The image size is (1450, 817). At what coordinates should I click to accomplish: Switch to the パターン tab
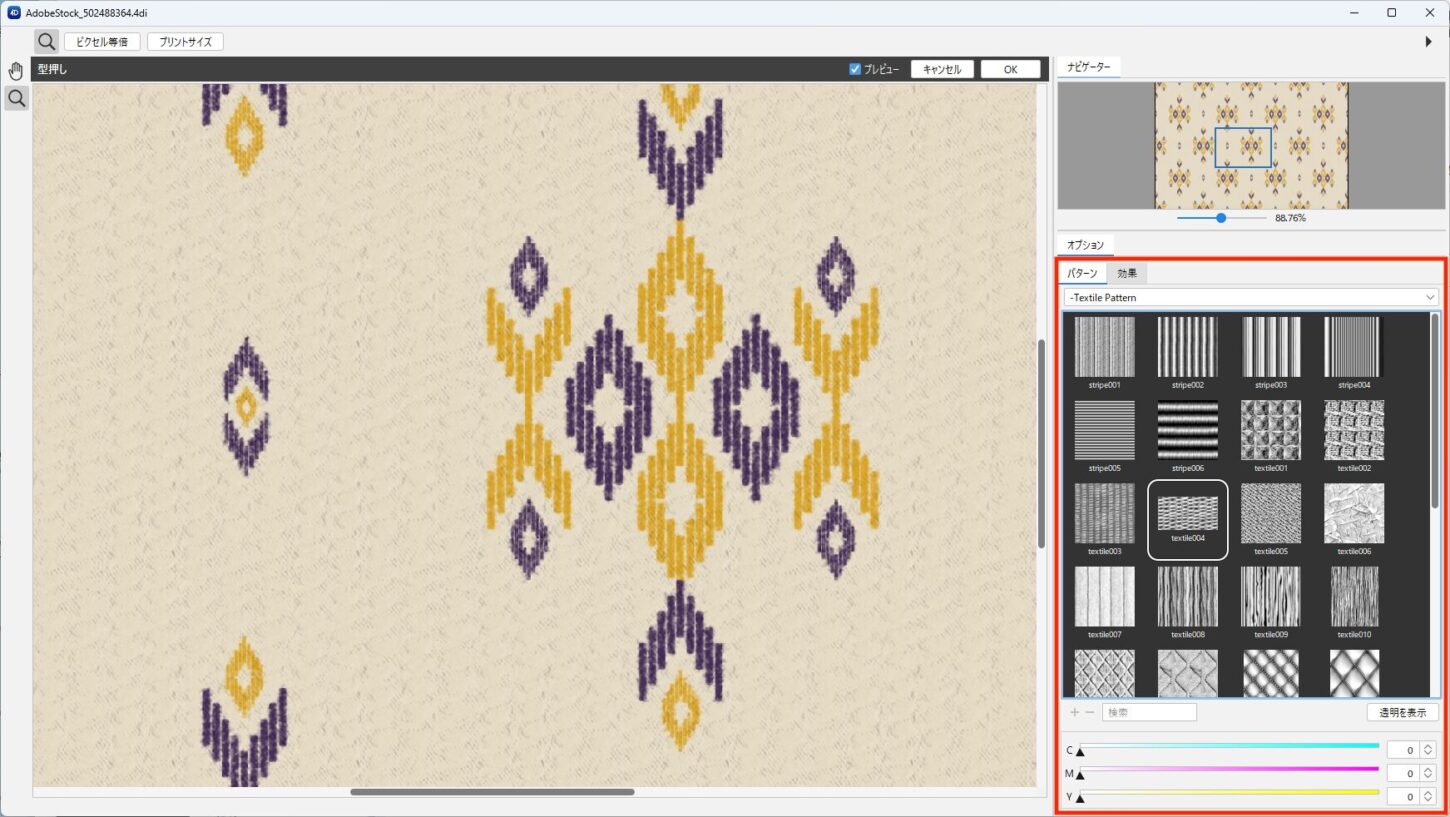[1082, 274]
